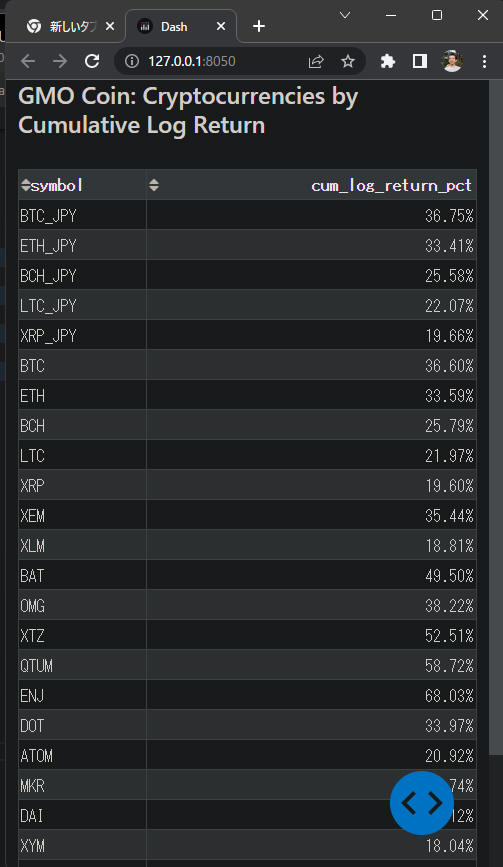Bookmark this page with the star icon
The height and width of the screenshot is (867, 503).
point(347,61)
